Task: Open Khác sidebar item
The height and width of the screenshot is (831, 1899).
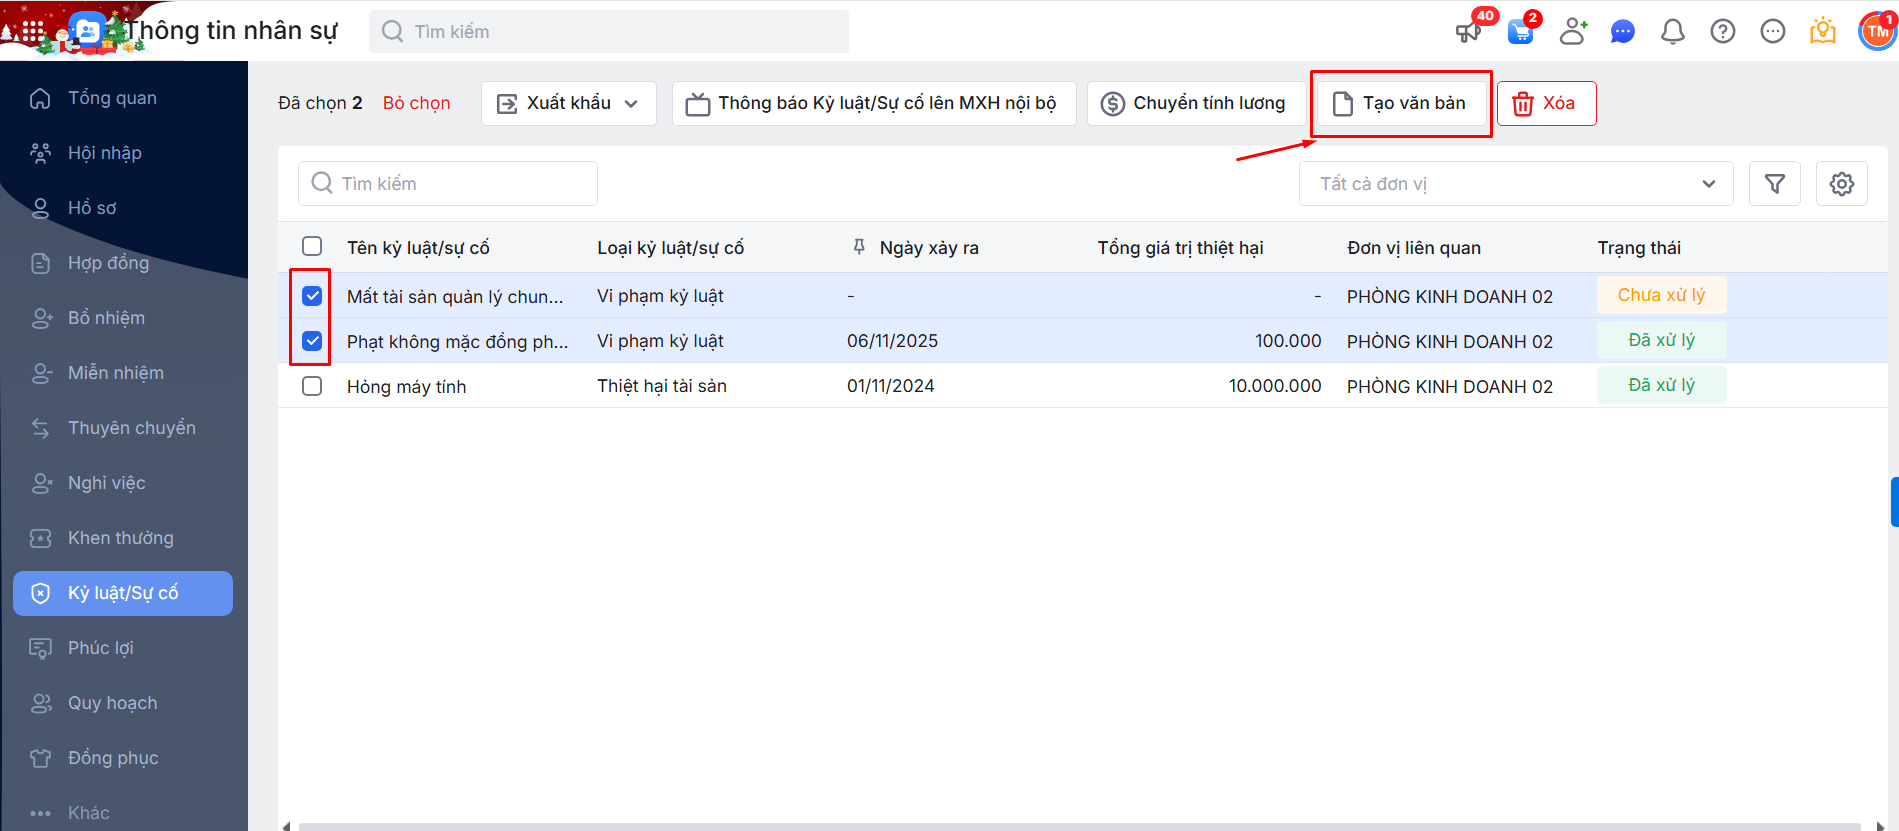Action: (123, 813)
